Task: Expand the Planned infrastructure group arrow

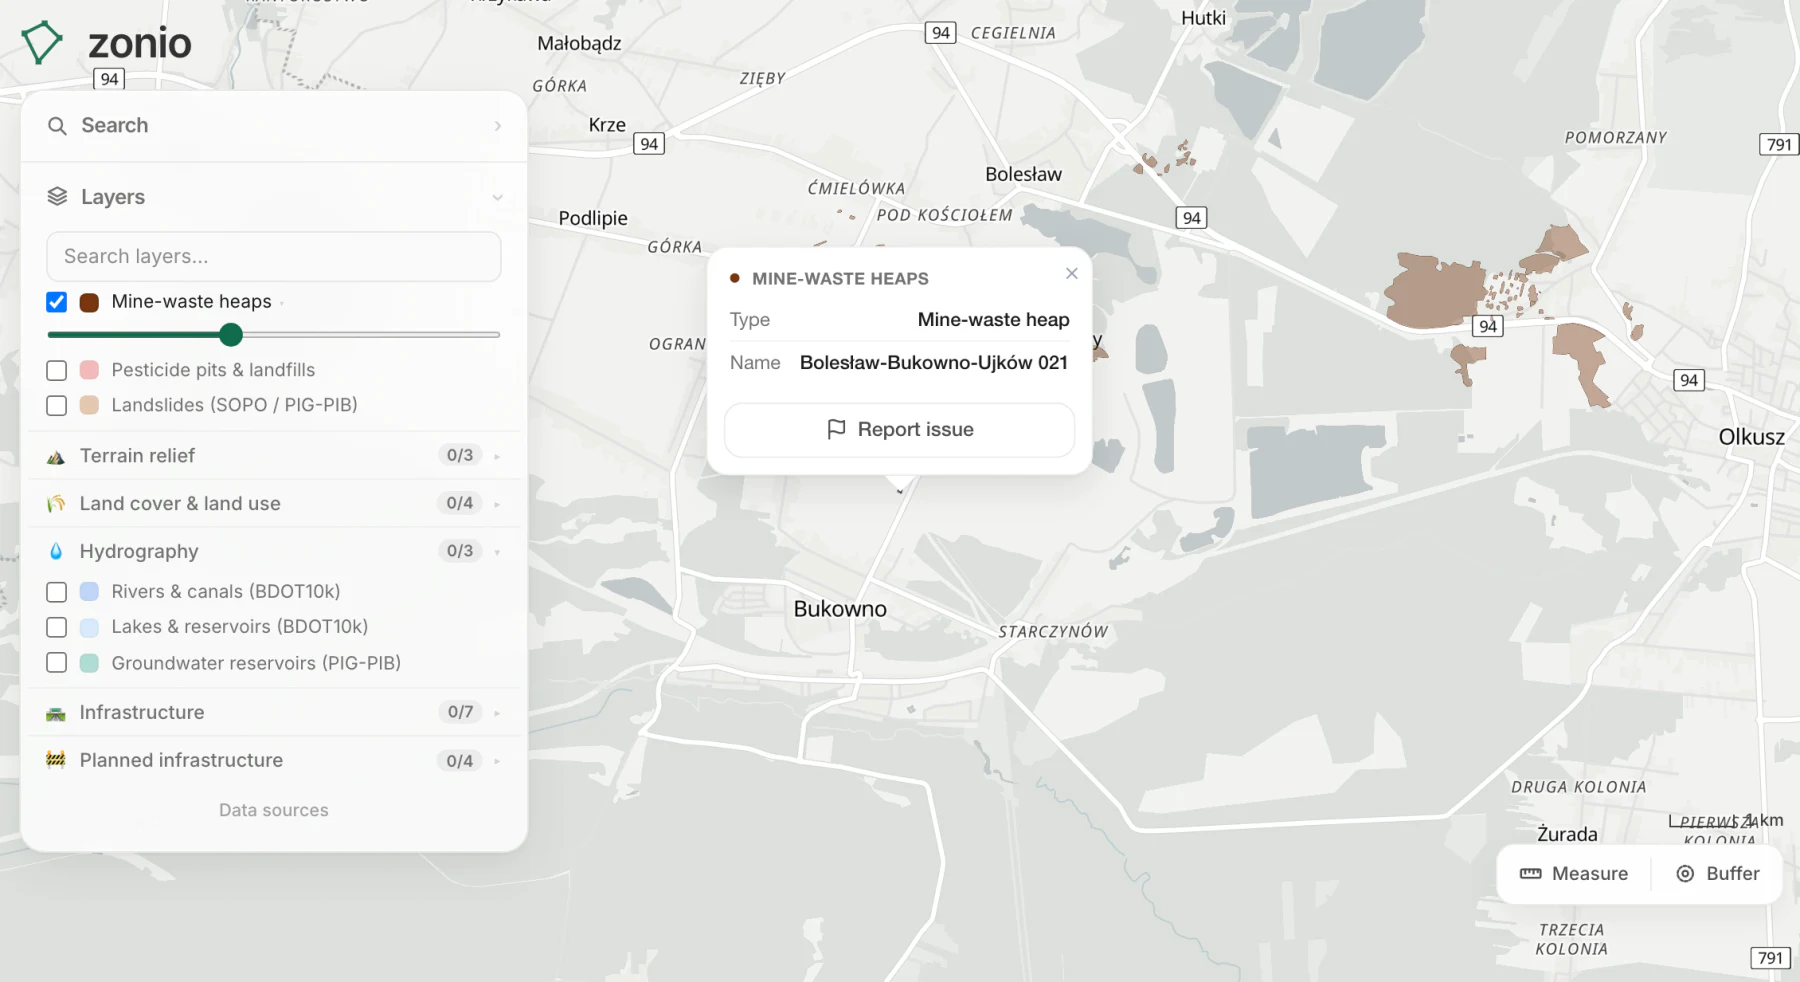Action: 497,761
